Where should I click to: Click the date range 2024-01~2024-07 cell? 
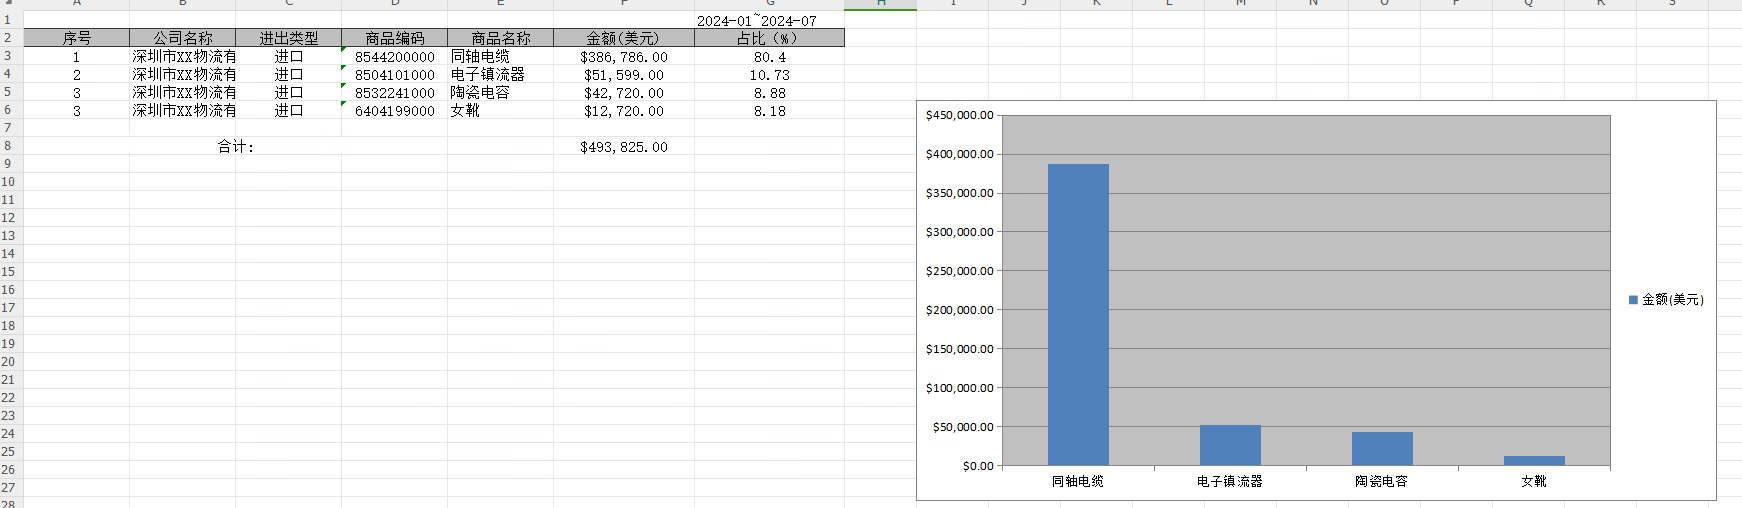(x=757, y=20)
